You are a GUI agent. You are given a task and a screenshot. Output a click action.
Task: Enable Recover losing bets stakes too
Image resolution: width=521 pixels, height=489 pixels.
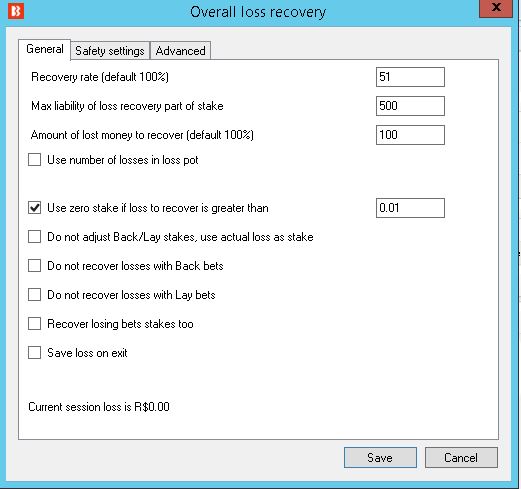34,324
